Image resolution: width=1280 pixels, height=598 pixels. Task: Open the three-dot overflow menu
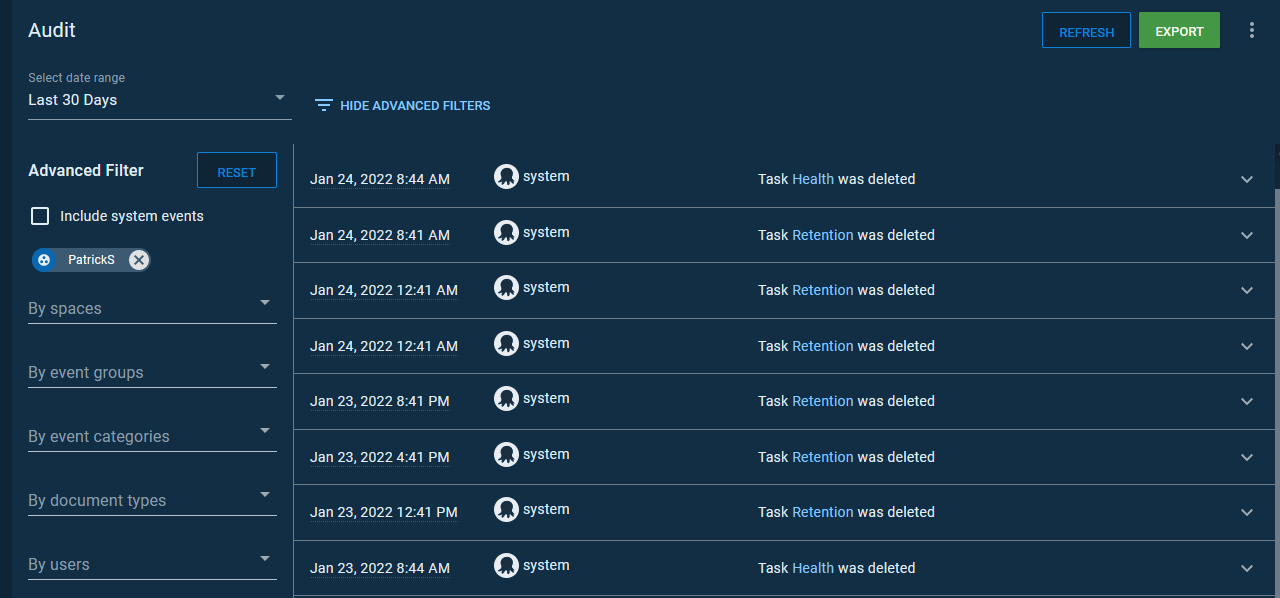[x=1251, y=31]
